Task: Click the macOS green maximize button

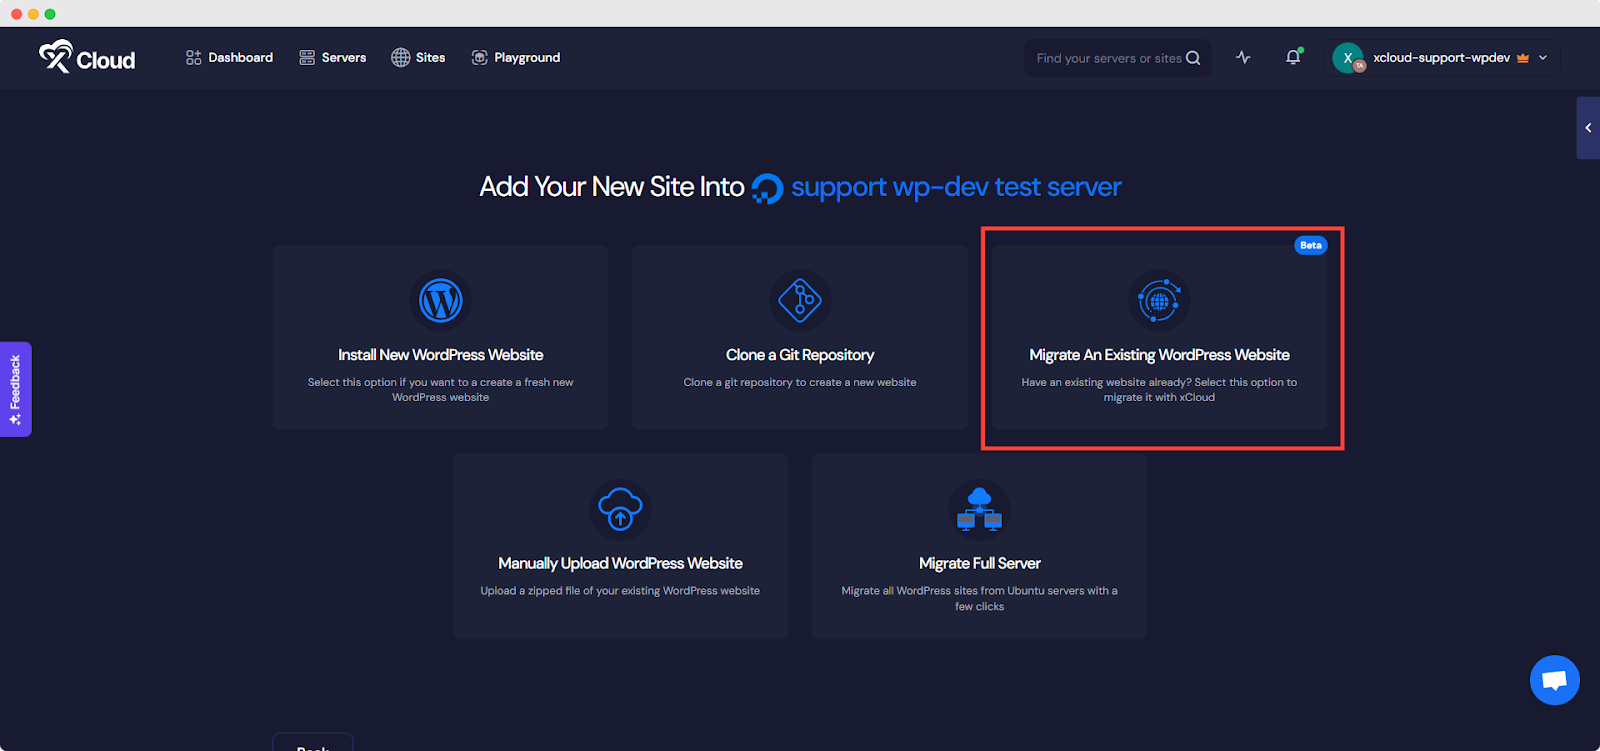Action: (50, 14)
